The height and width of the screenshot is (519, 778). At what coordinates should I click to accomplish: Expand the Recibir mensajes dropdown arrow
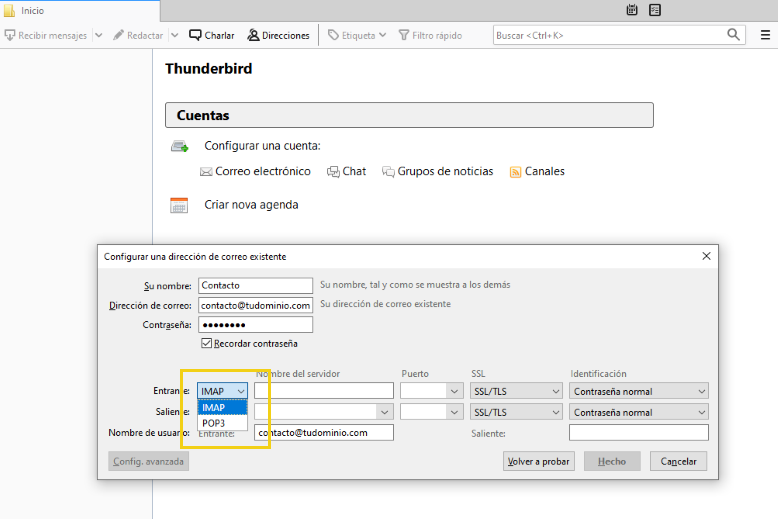99,35
